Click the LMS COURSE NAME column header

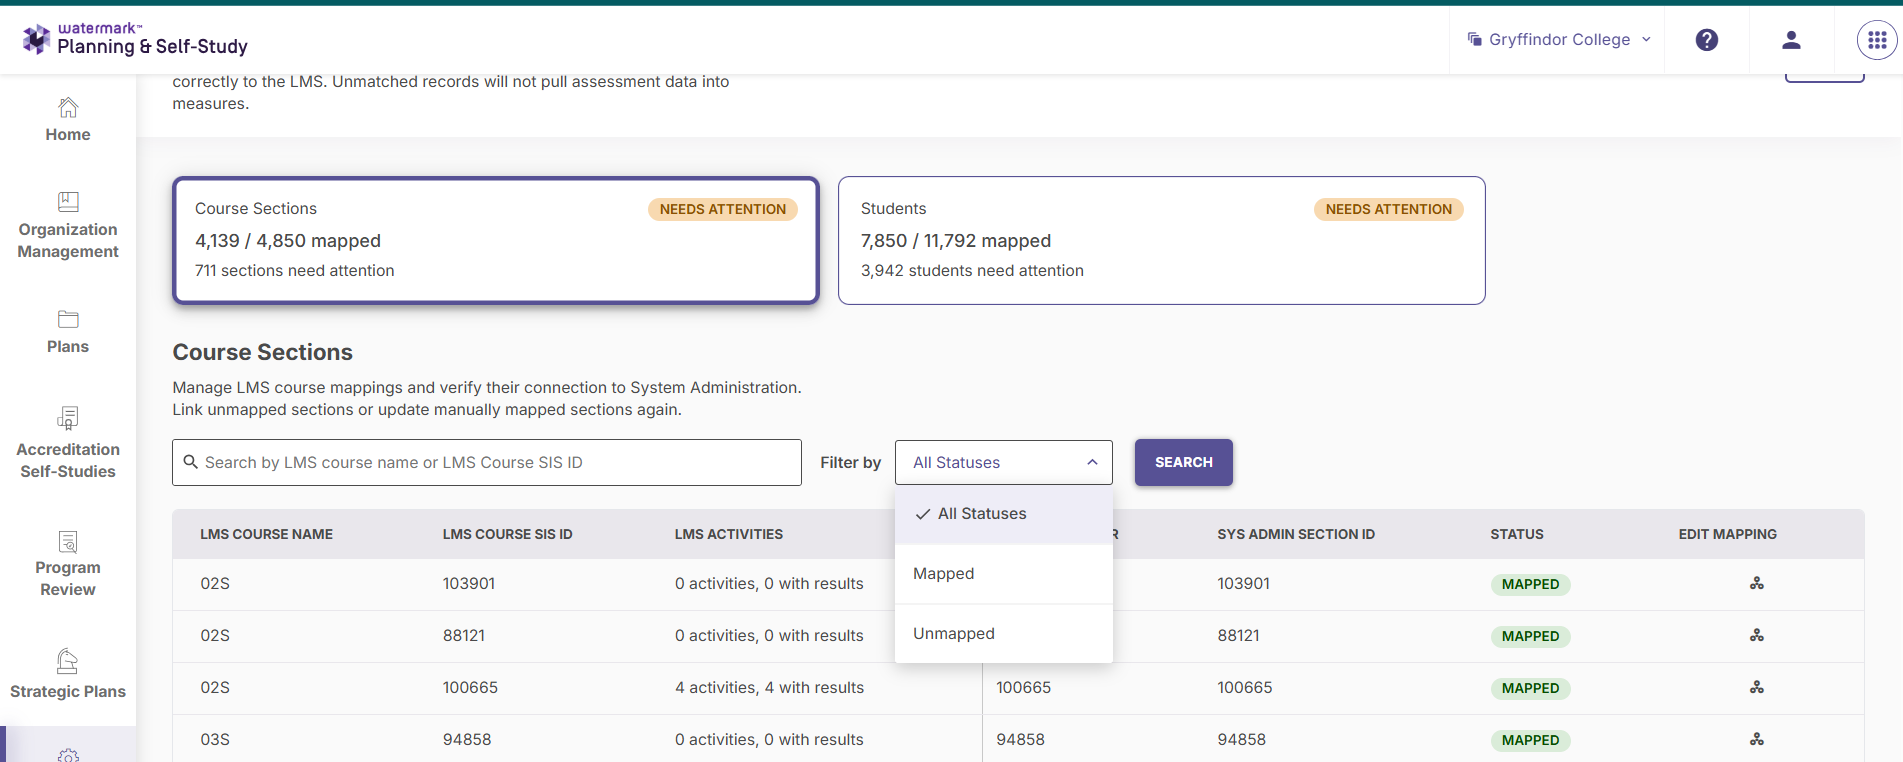click(x=266, y=534)
